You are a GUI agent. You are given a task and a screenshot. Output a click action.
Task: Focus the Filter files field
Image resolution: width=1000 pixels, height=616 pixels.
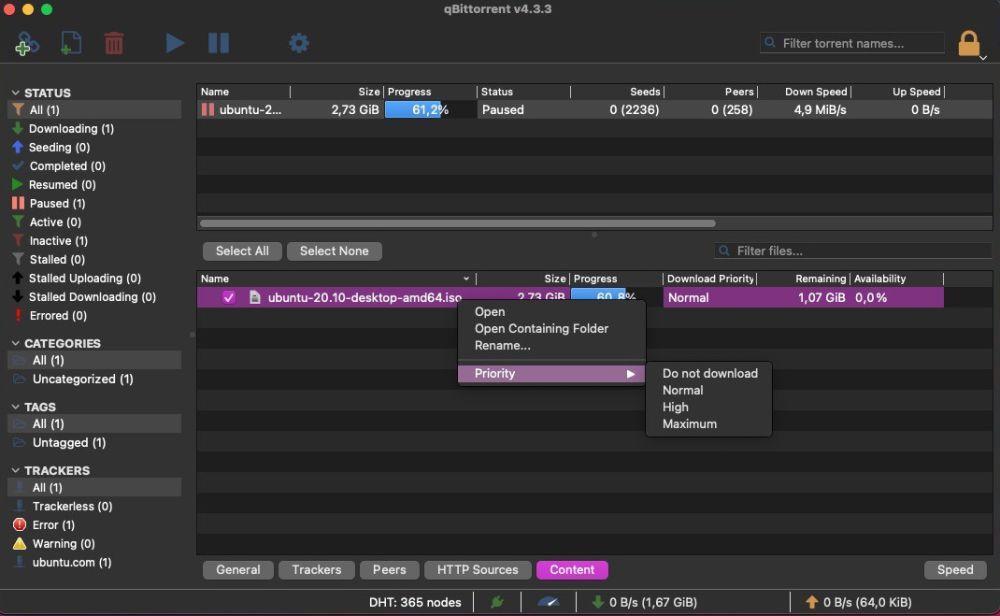click(853, 251)
